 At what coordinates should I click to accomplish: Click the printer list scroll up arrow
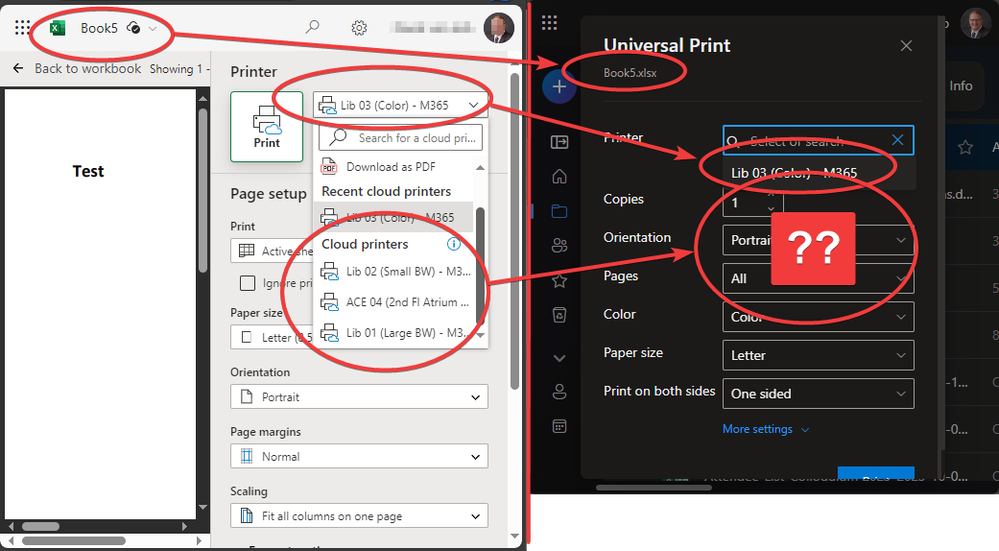point(480,168)
